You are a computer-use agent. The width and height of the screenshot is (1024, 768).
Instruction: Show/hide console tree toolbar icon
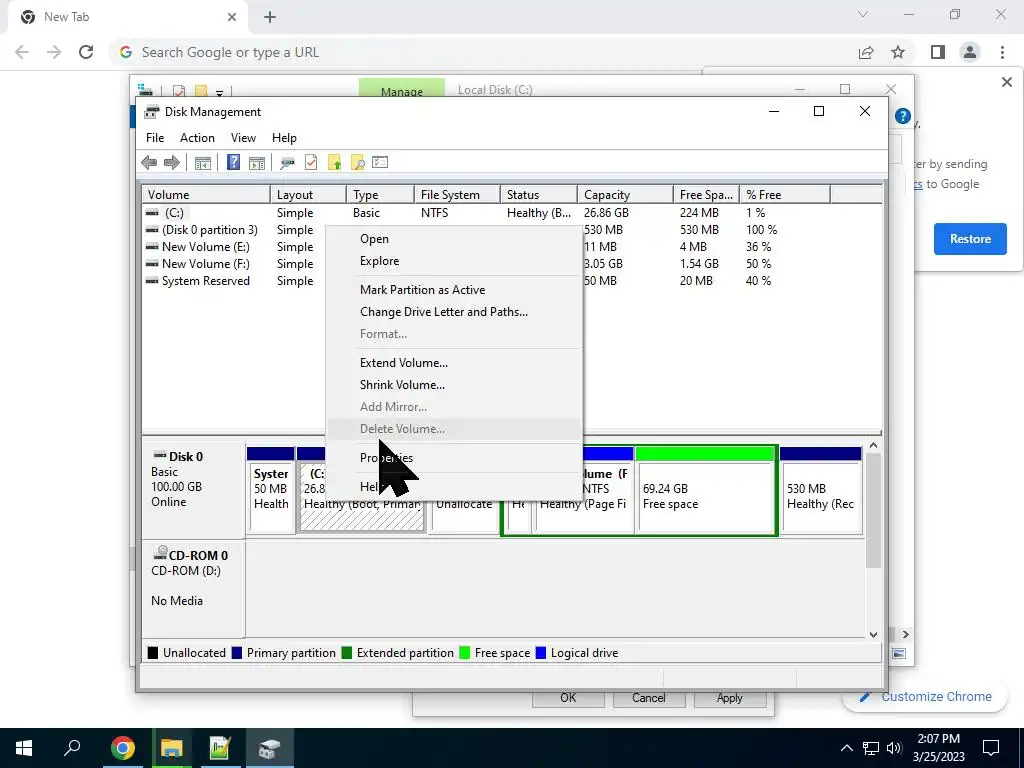pyautogui.click(x=203, y=163)
